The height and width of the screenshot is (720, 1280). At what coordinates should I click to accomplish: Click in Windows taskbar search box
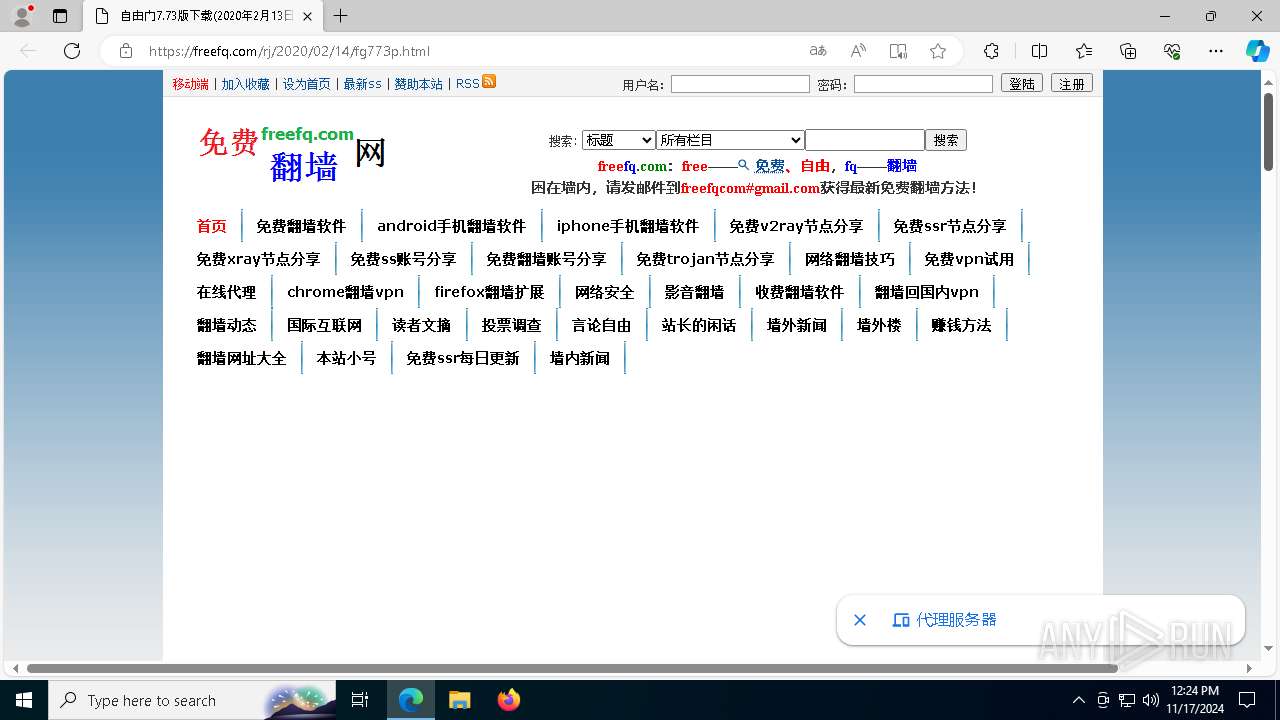pos(190,700)
